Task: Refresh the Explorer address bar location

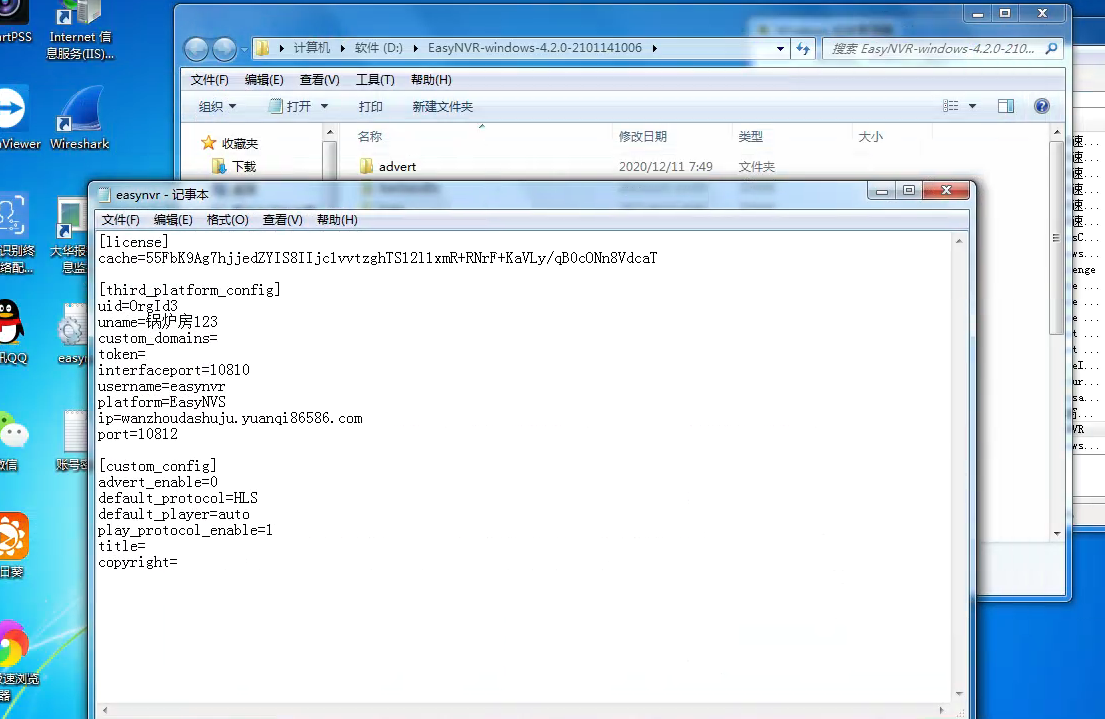Action: [803, 49]
